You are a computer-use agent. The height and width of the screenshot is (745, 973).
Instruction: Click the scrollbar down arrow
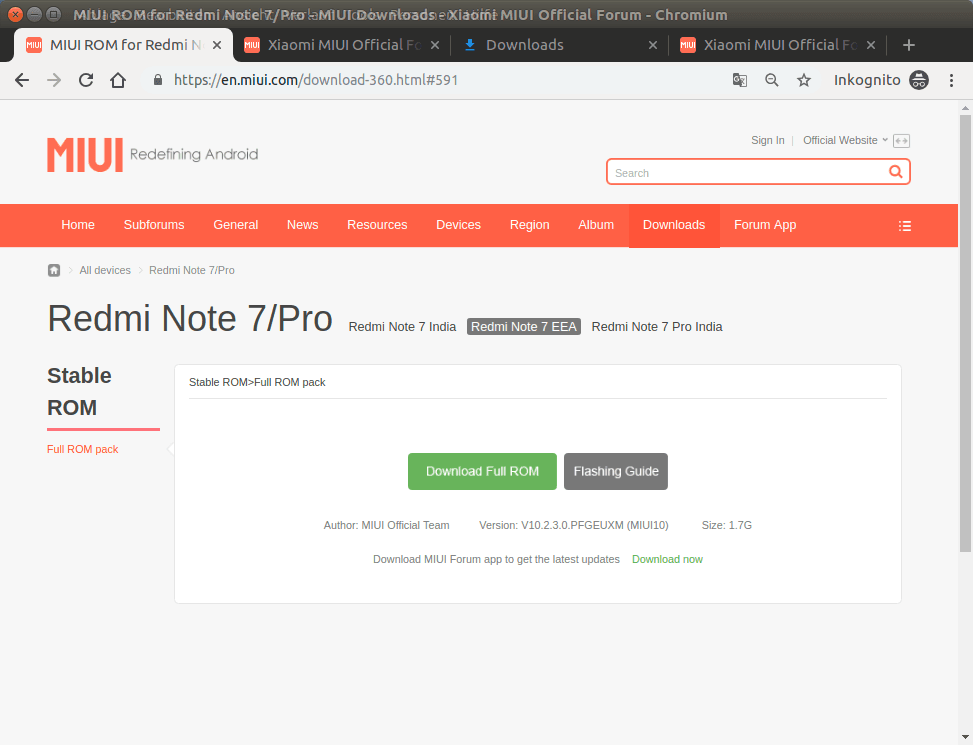965,738
